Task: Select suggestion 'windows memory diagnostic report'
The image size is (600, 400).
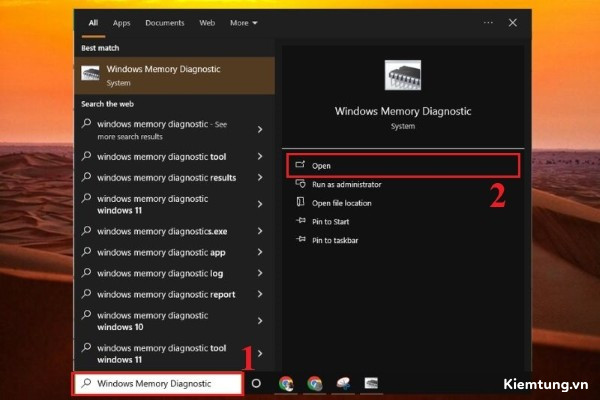Action: pos(174,294)
